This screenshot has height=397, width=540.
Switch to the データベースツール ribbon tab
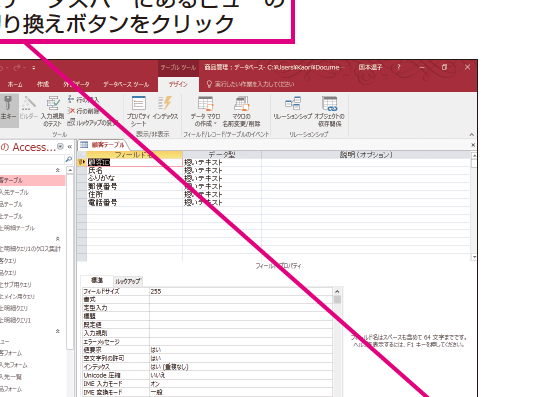[126, 84]
